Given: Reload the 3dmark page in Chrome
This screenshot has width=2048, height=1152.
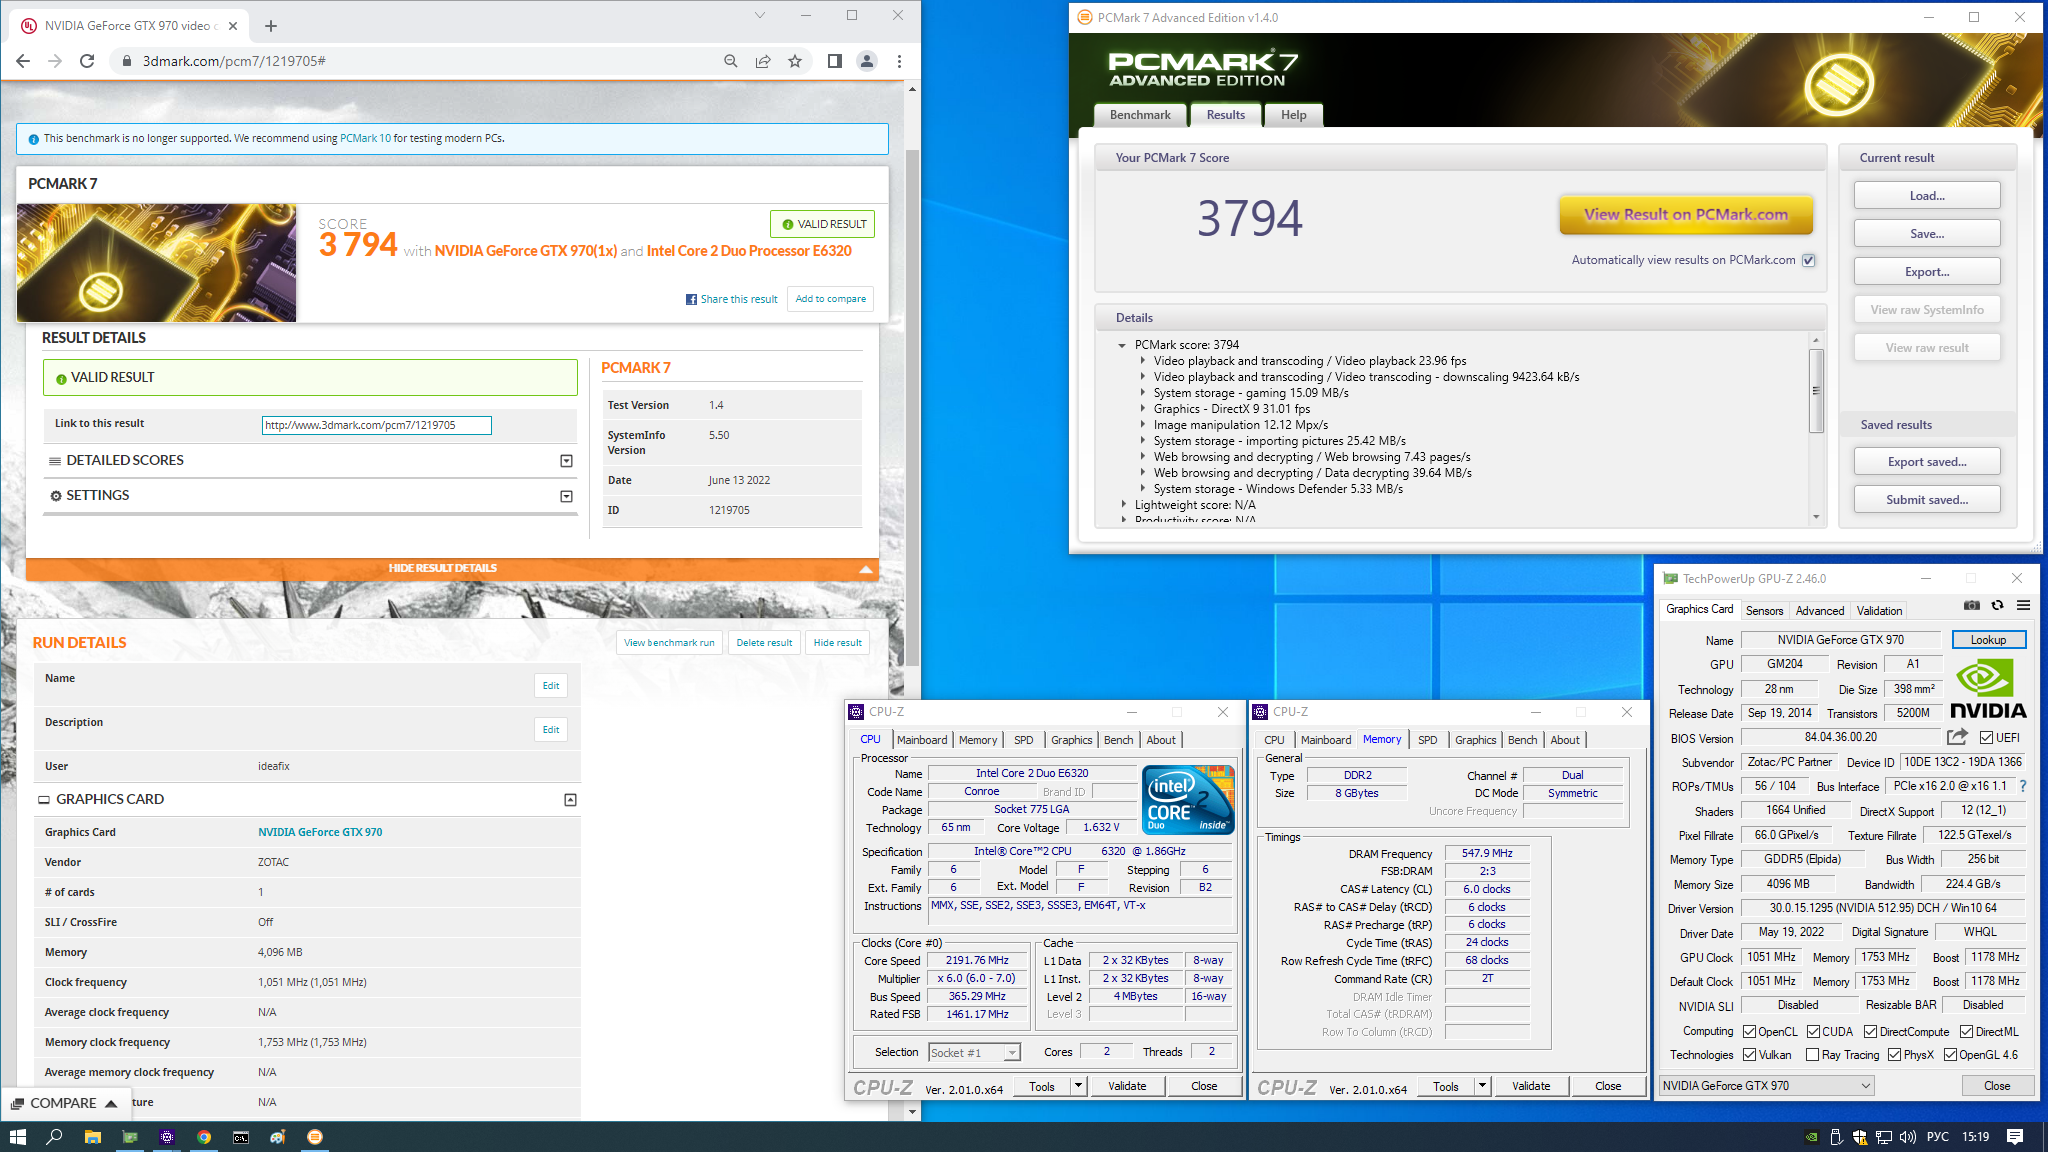Looking at the screenshot, I should point(87,61).
